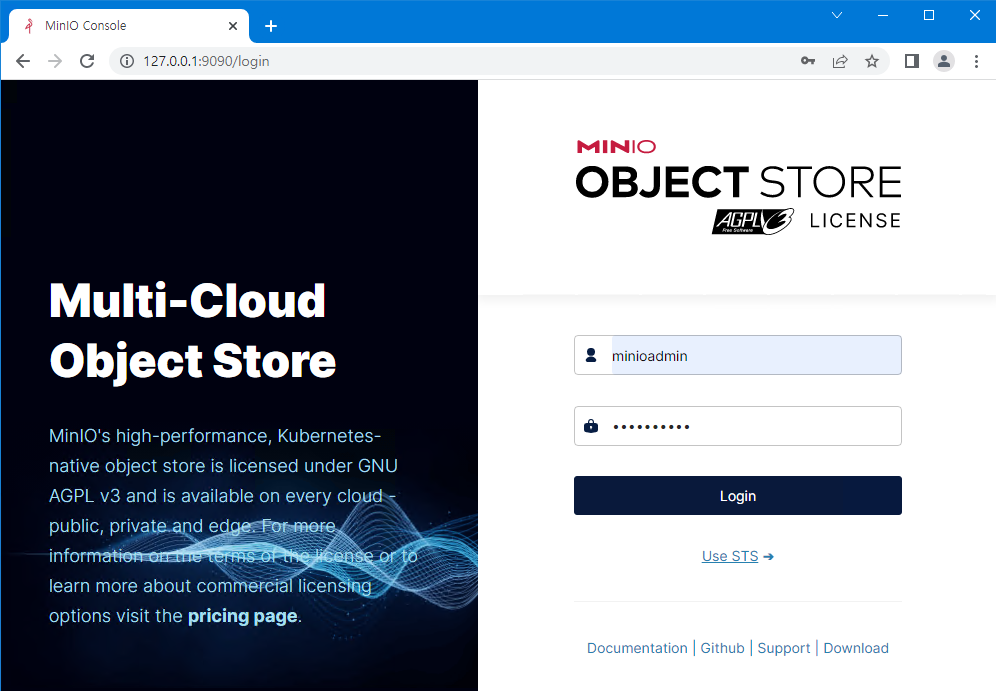Follow the pricing page link
This screenshot has height=691, width=996.
point(243,616)
